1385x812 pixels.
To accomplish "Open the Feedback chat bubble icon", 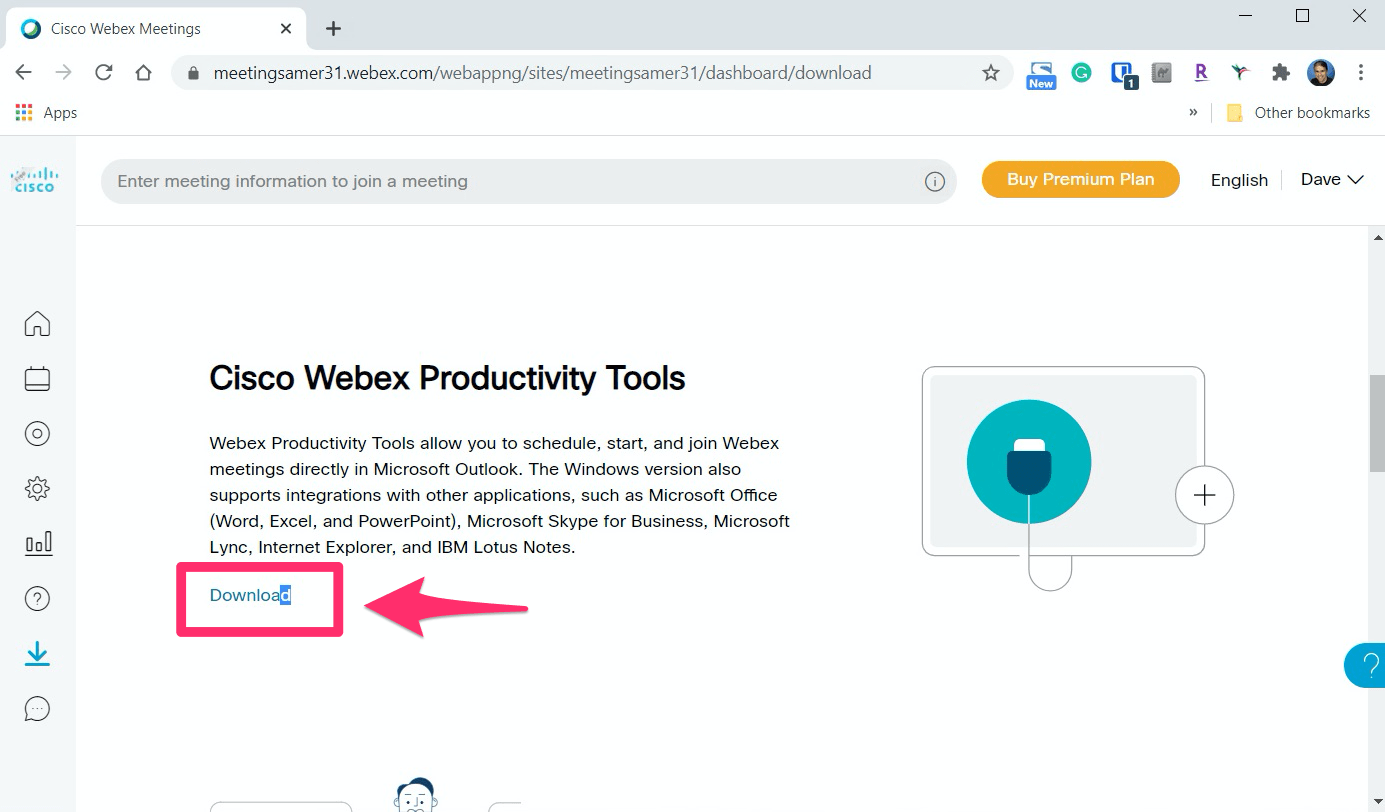I will [x=37, y=709].
